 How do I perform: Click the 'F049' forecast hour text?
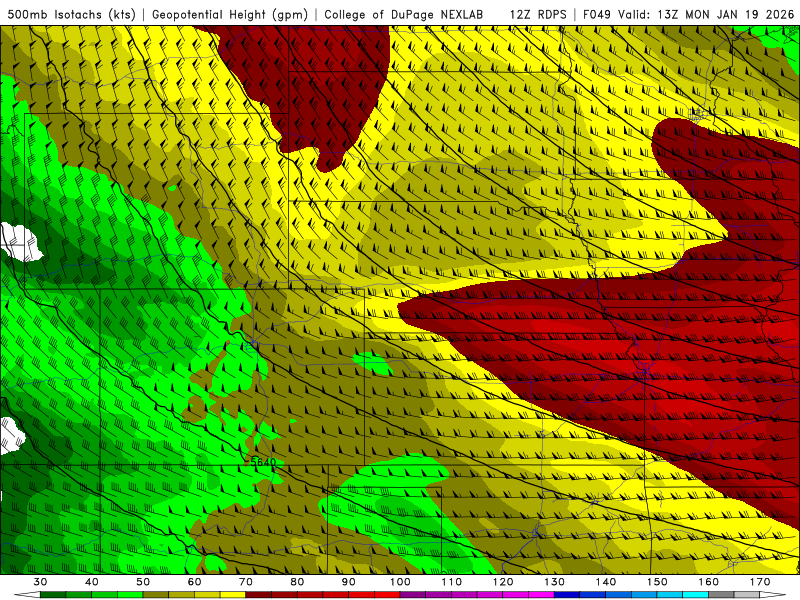[597, 14]
